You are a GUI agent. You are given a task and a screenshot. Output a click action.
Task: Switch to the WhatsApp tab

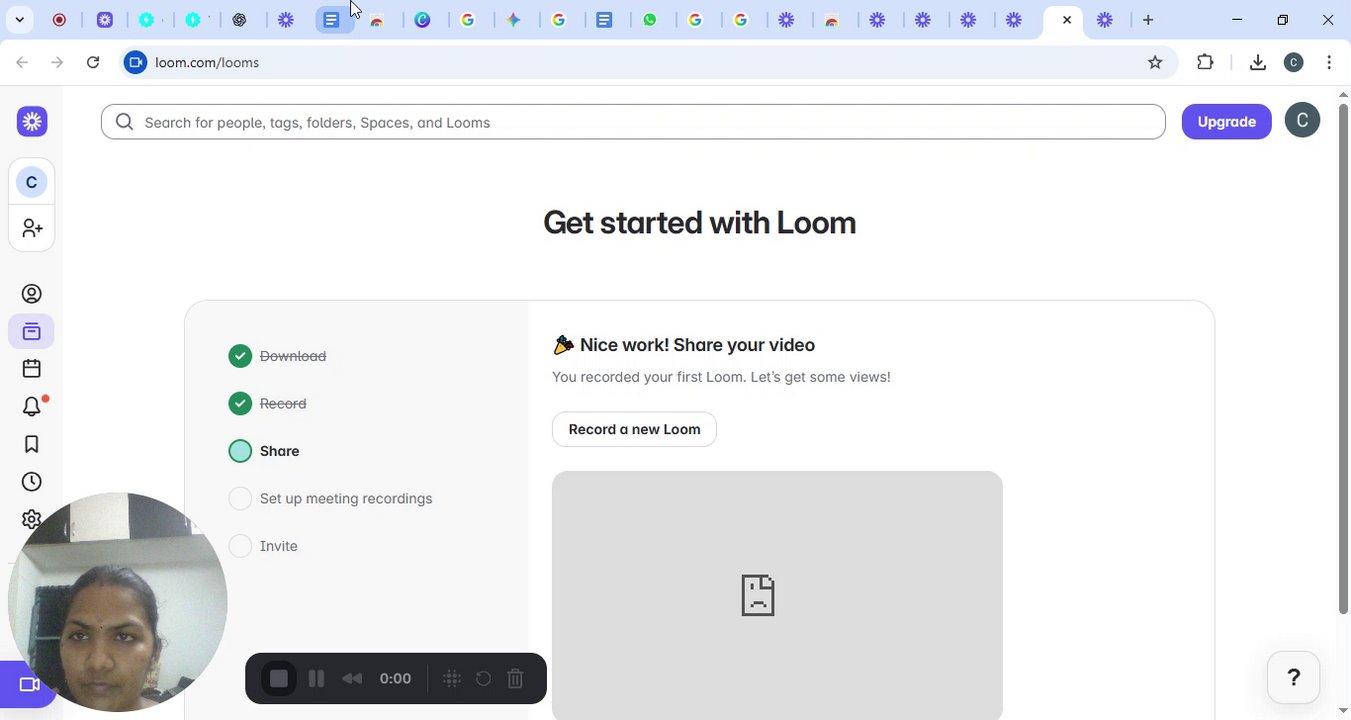pyautogui.click(x=651, y=20)
